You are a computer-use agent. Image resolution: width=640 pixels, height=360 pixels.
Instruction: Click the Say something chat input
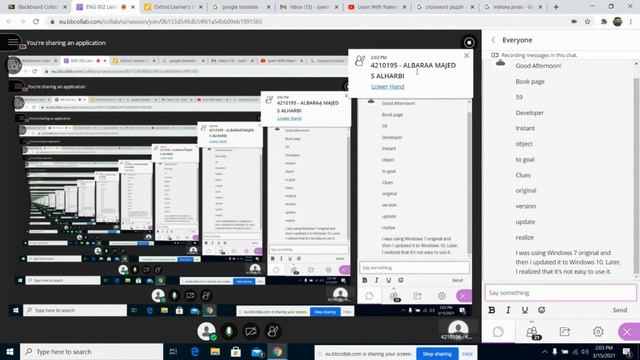click(560, 293)
